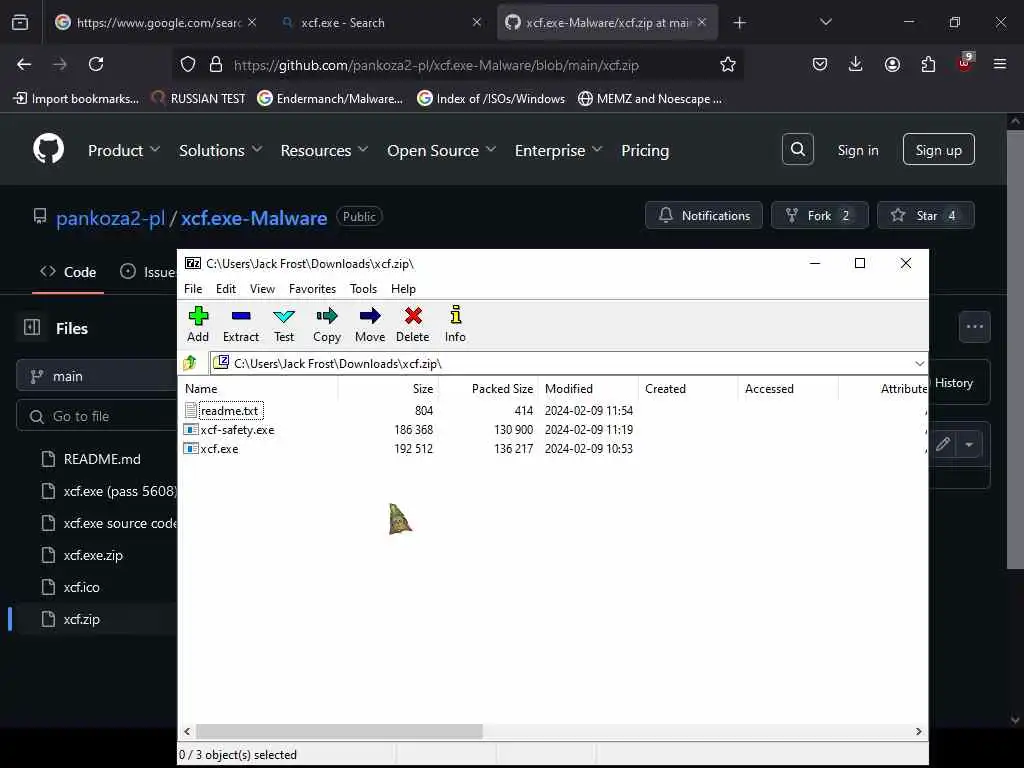This screenshot has width=1024, height=768.
Task: Open xcf.zip in file tree
Action: tap(82, 619)
